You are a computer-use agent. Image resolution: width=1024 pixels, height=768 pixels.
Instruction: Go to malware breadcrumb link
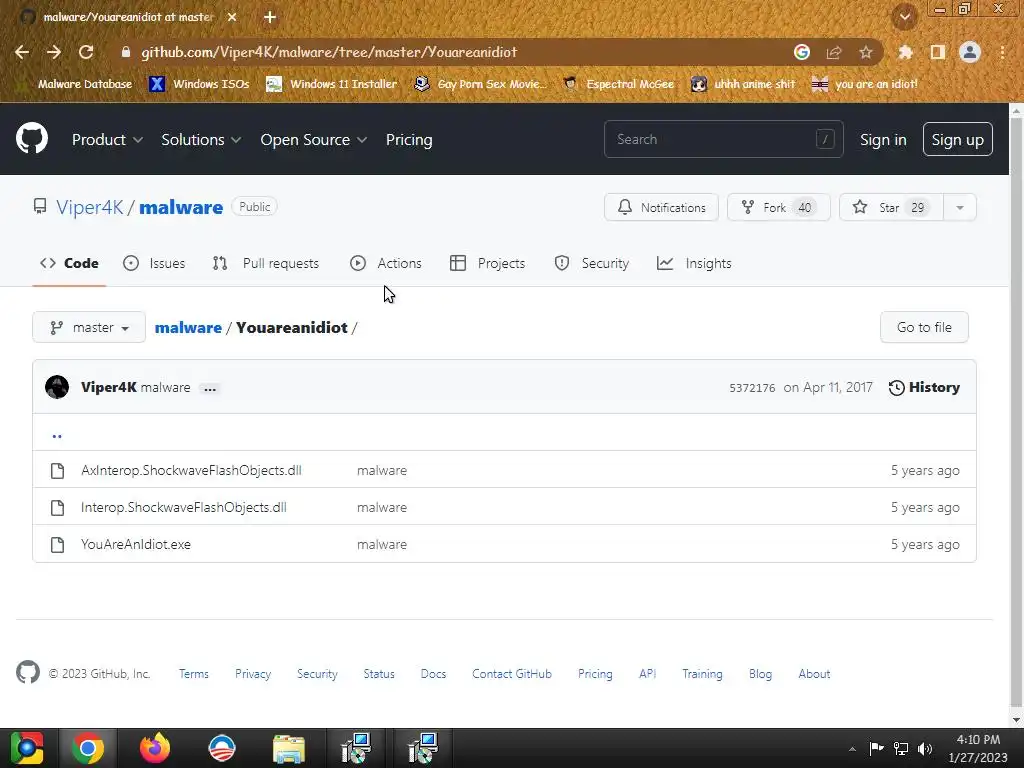[188, 327]
